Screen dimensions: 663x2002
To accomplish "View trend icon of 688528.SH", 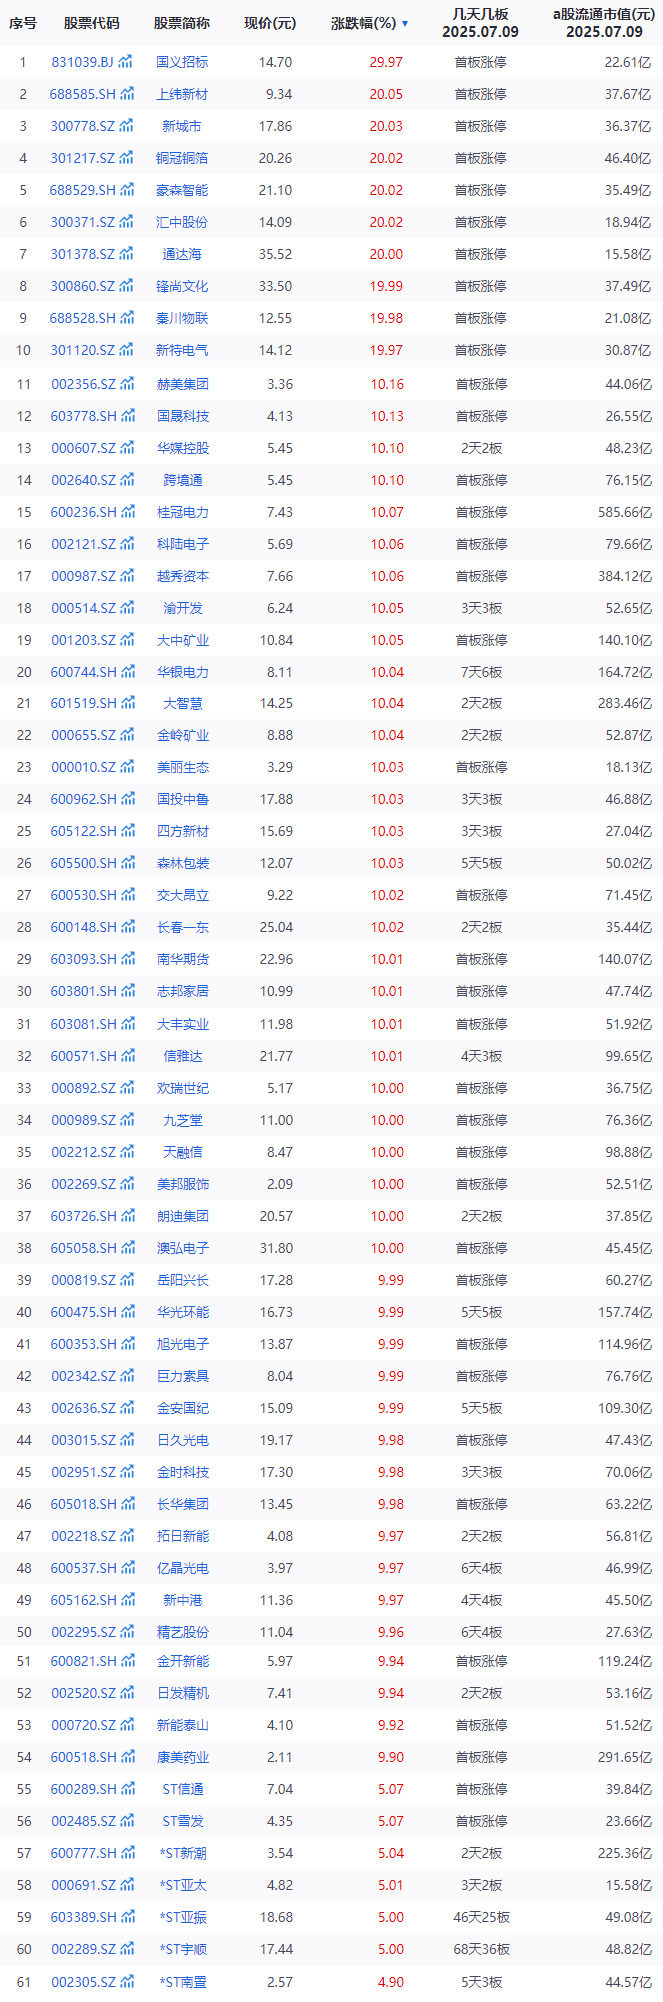I will click(125, 318).
